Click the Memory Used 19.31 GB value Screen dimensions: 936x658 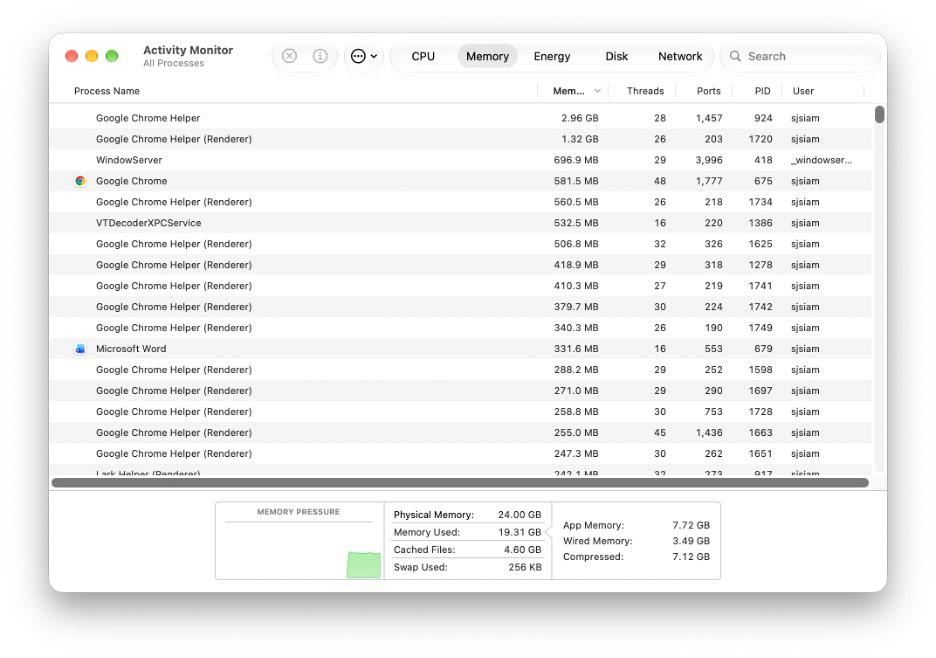(519, 532)
